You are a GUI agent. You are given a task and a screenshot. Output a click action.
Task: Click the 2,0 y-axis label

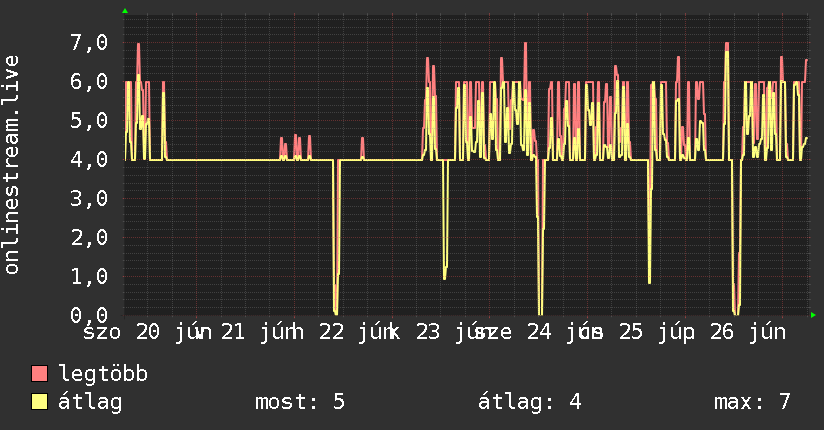[x=89, y=237]
